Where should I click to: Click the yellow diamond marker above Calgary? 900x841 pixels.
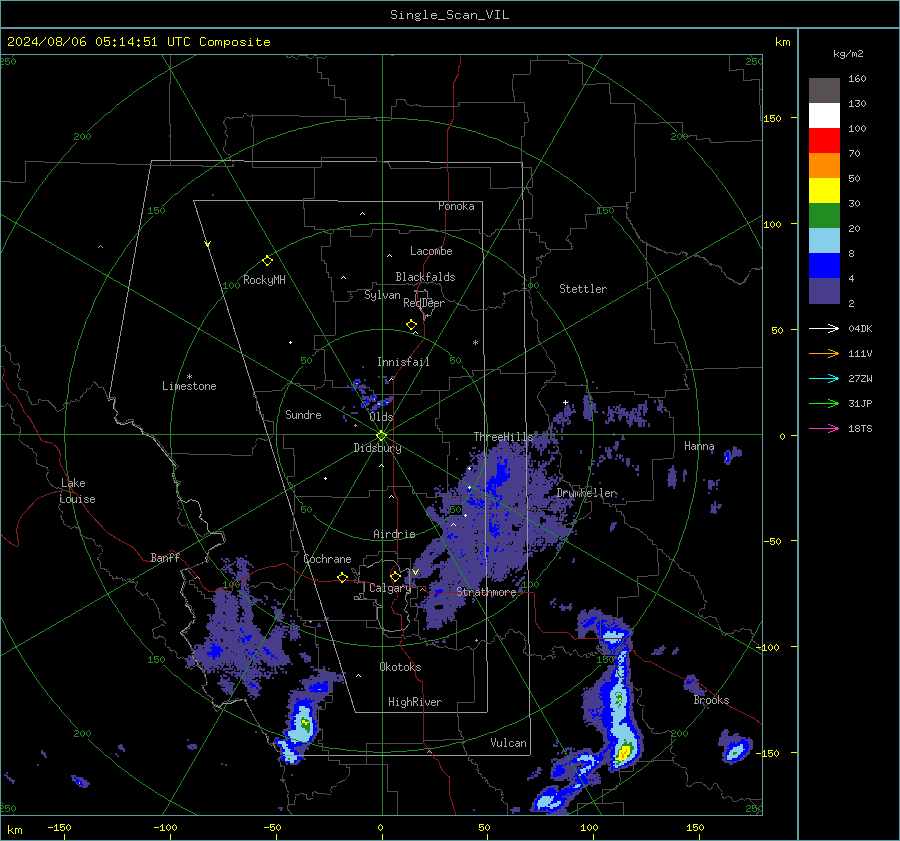coord(395,576)
